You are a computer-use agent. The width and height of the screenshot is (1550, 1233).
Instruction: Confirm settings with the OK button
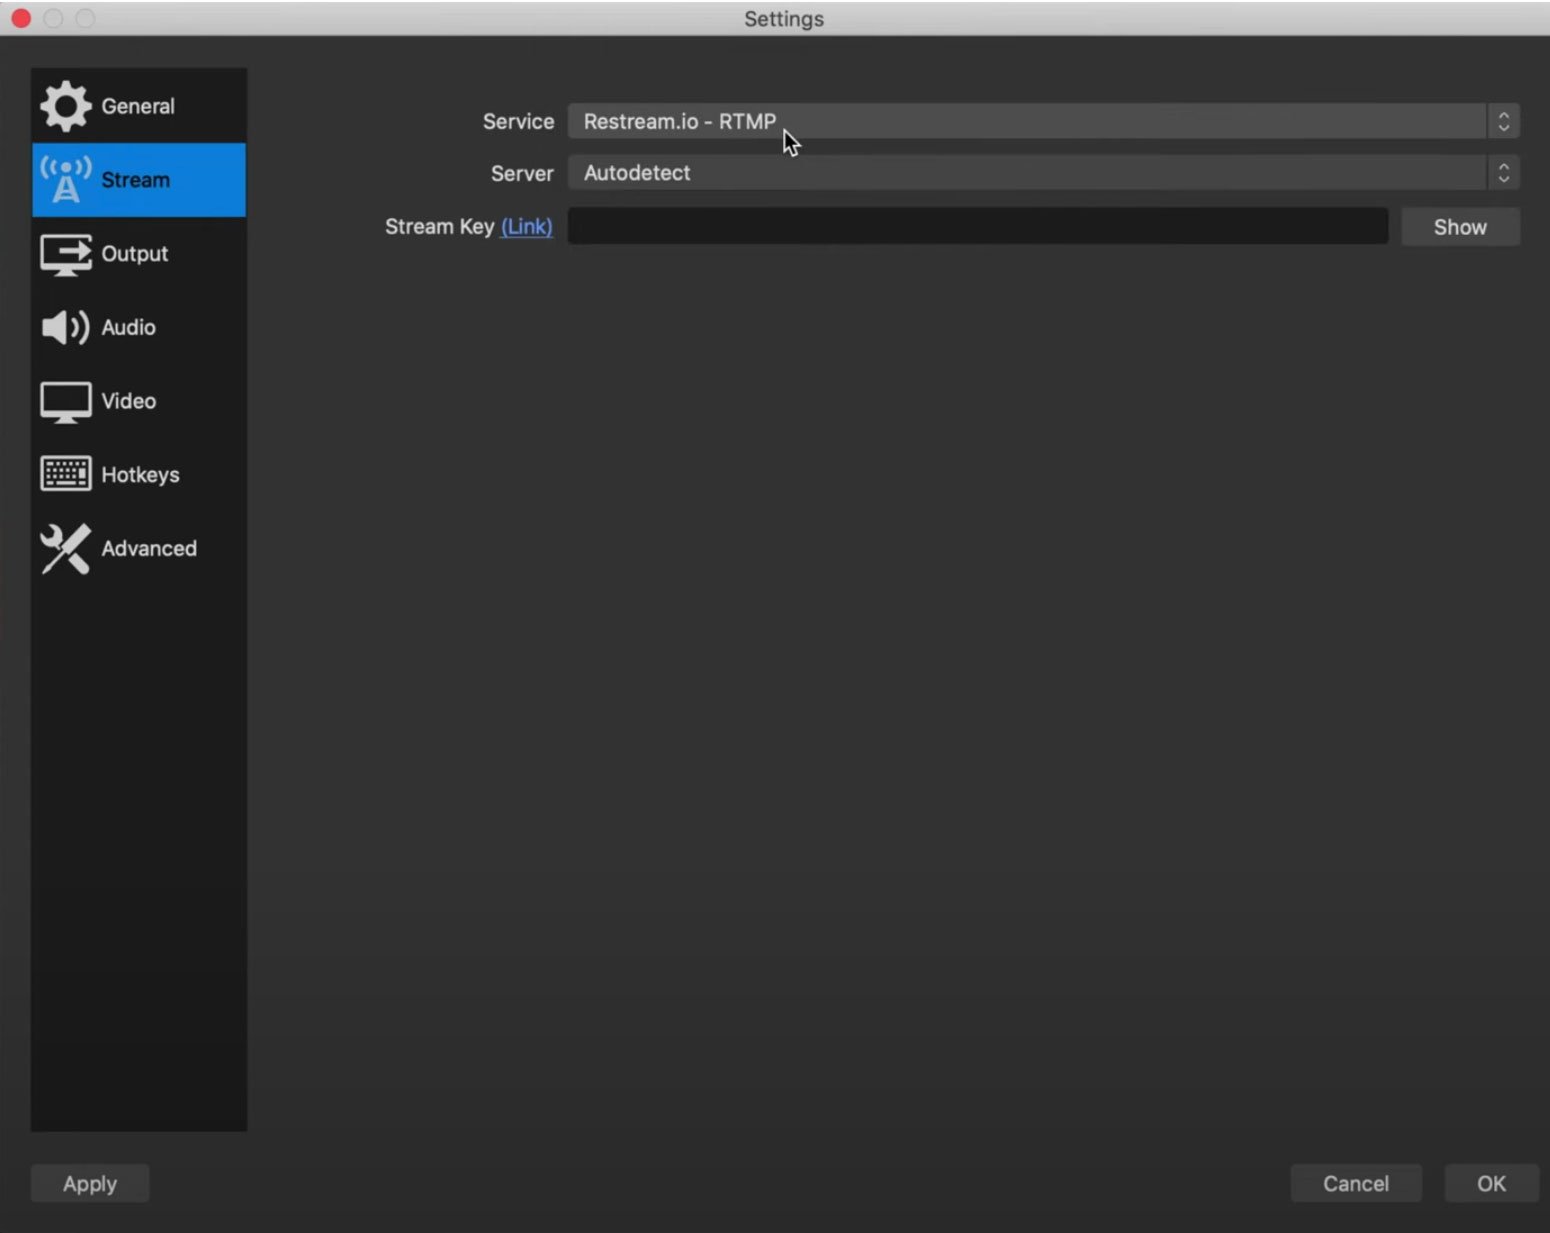click(1490, 1183)
